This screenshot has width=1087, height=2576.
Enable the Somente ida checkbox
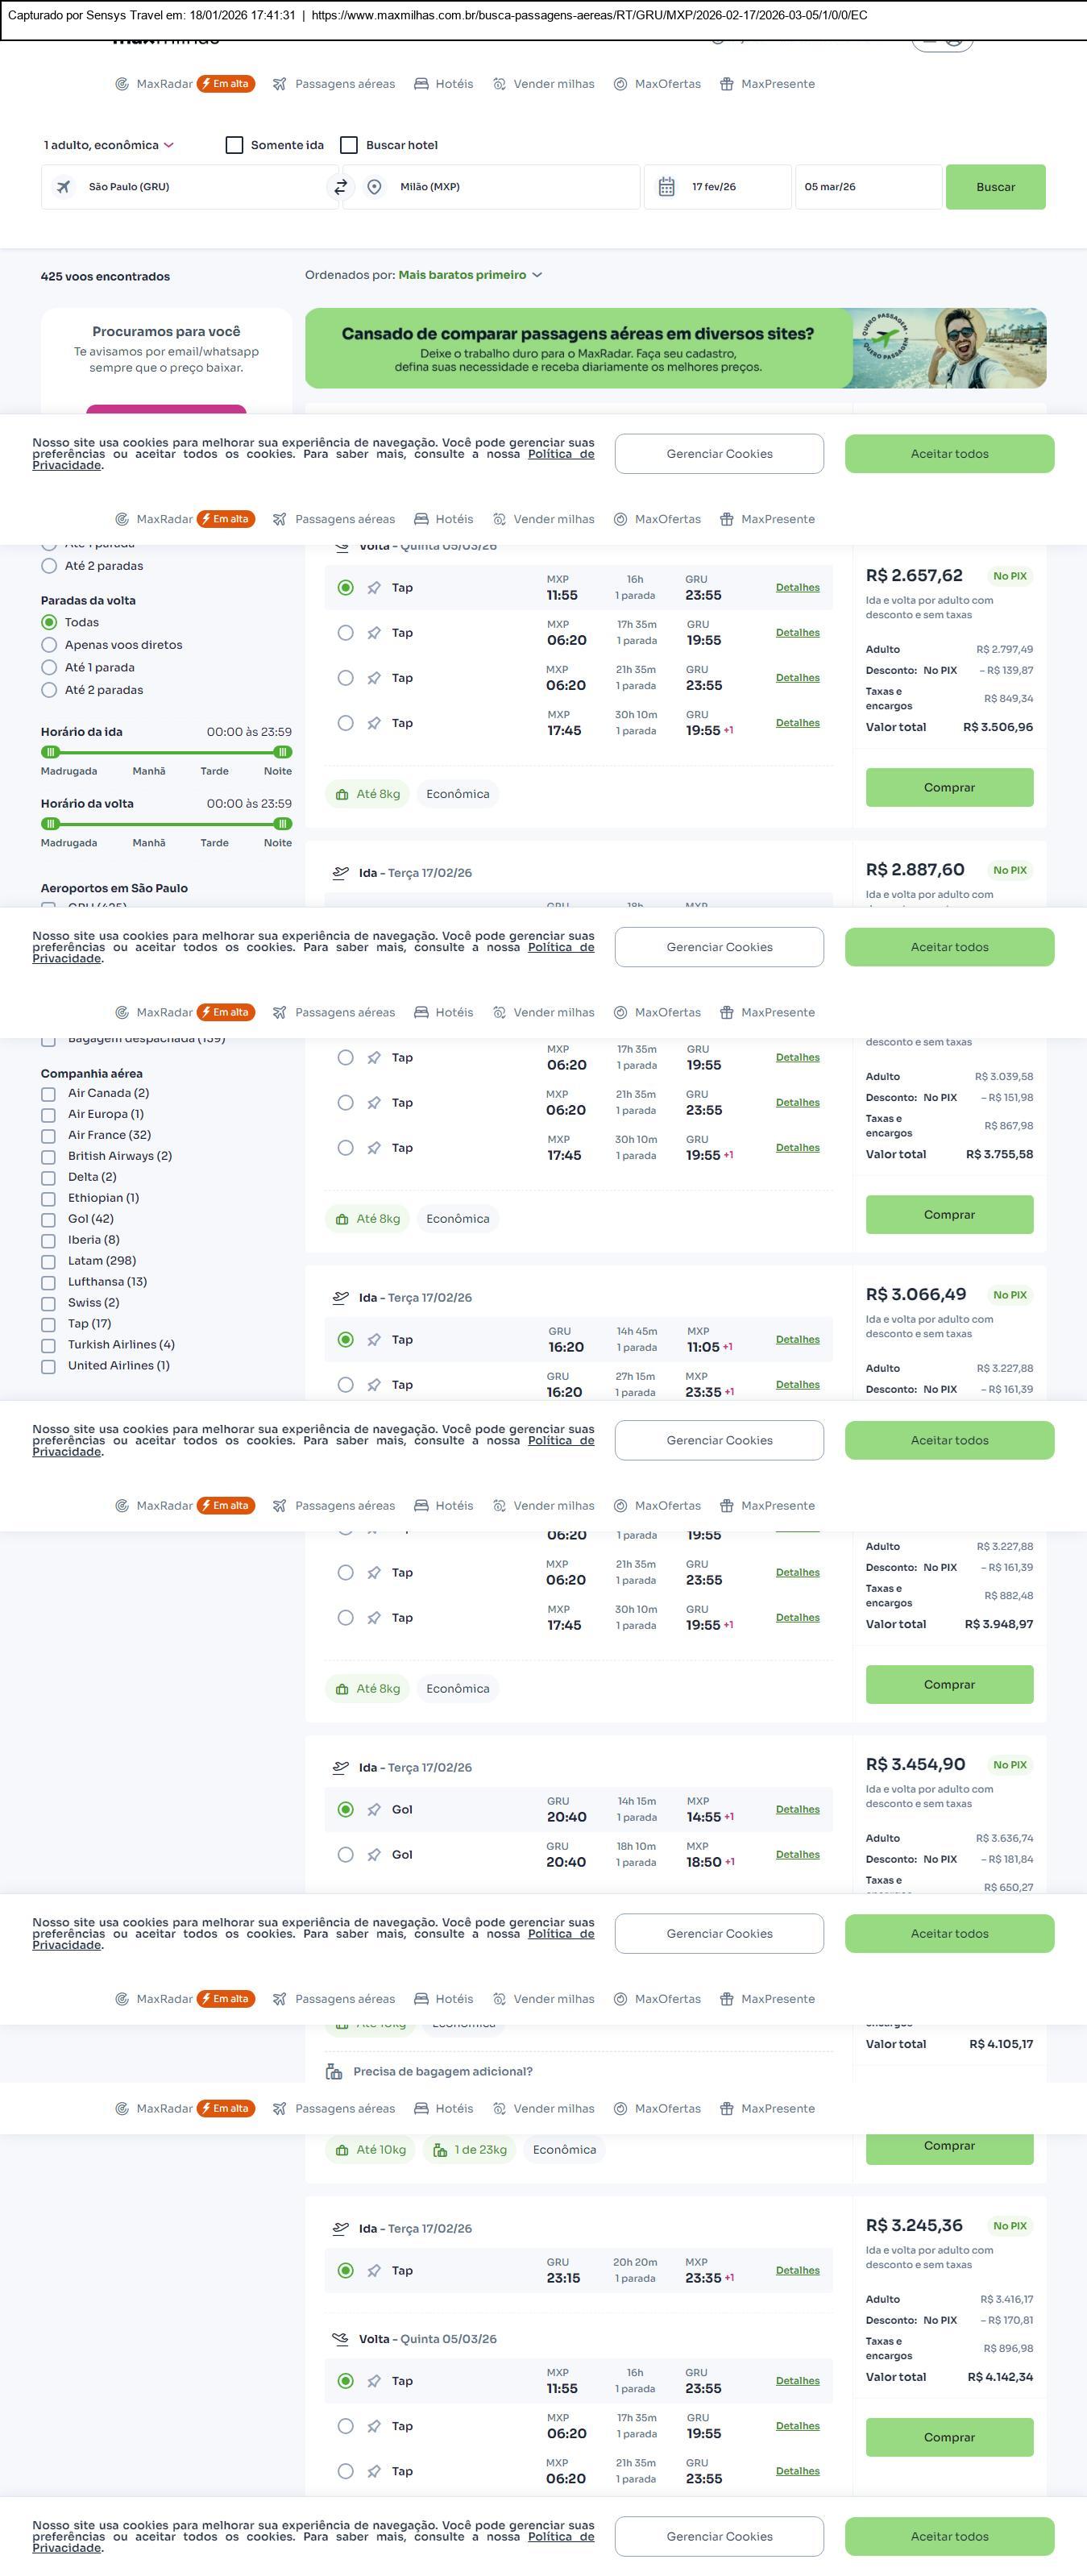point(235,145)
